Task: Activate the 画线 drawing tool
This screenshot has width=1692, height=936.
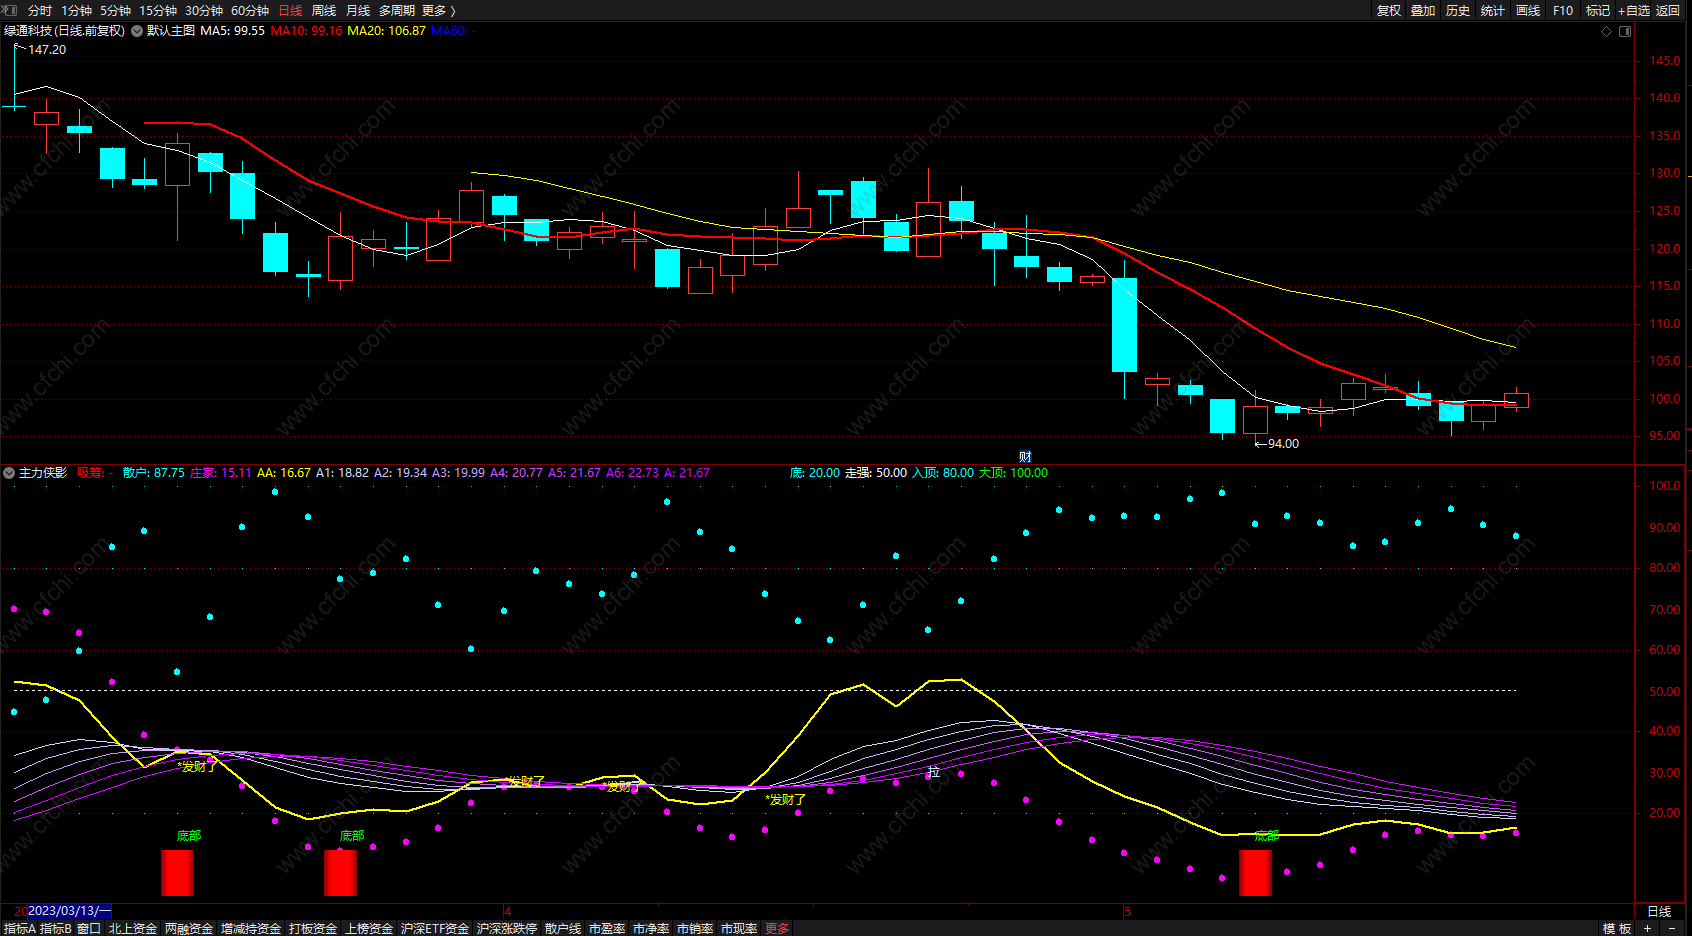Action: (x=1528, y=10)
